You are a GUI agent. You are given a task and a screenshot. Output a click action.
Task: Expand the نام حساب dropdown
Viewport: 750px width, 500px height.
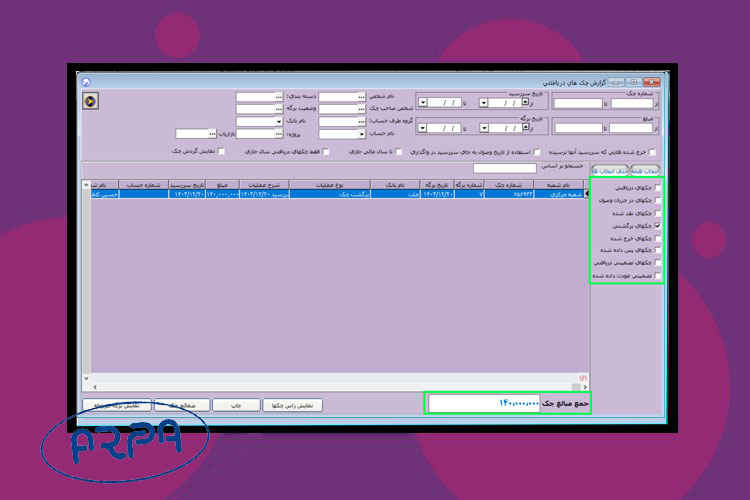point(360,133)
